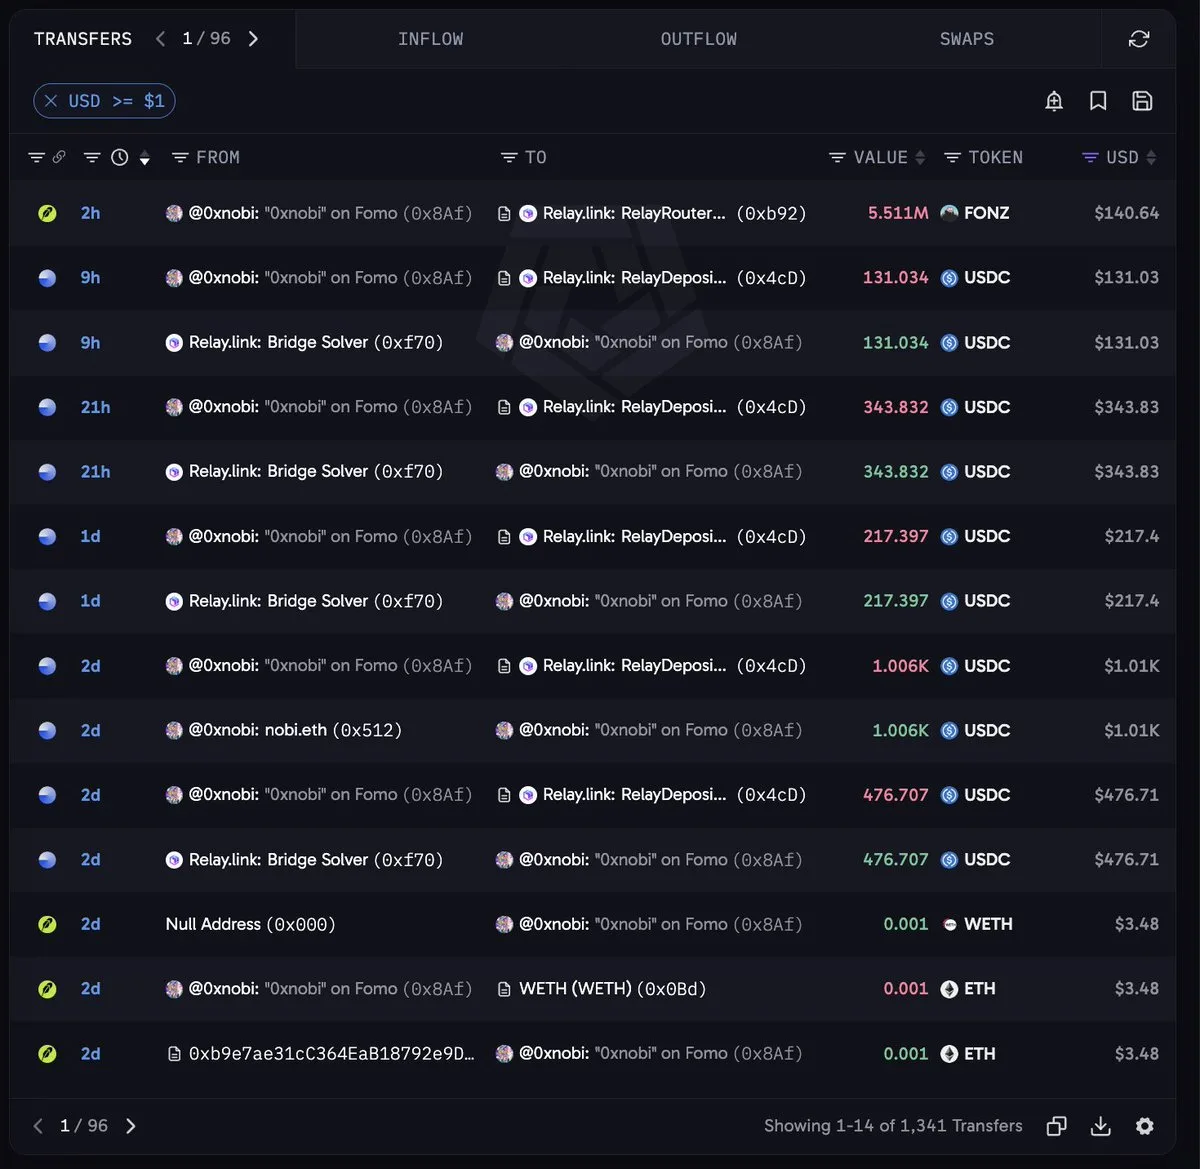Viewport: 1200px width, 1169px height.
Task: Open WETH (WETH) (0x0Bd) contract link
Action: [x=612, y=989]
